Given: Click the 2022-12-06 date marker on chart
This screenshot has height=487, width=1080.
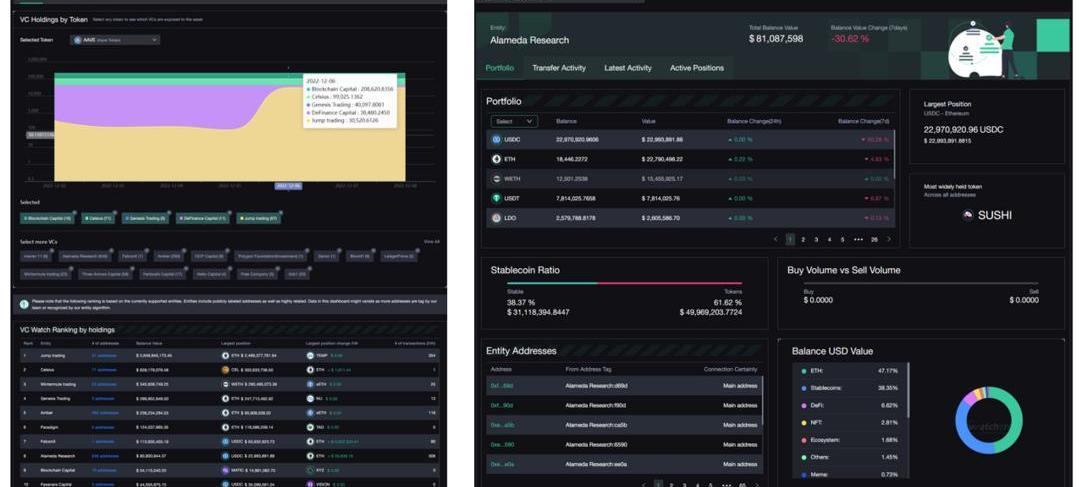Looking at the screenshot, I should pyautogui.click(x=288, y=185).
